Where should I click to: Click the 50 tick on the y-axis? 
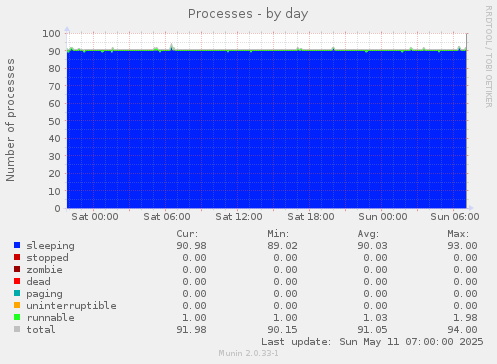[54, 121]
